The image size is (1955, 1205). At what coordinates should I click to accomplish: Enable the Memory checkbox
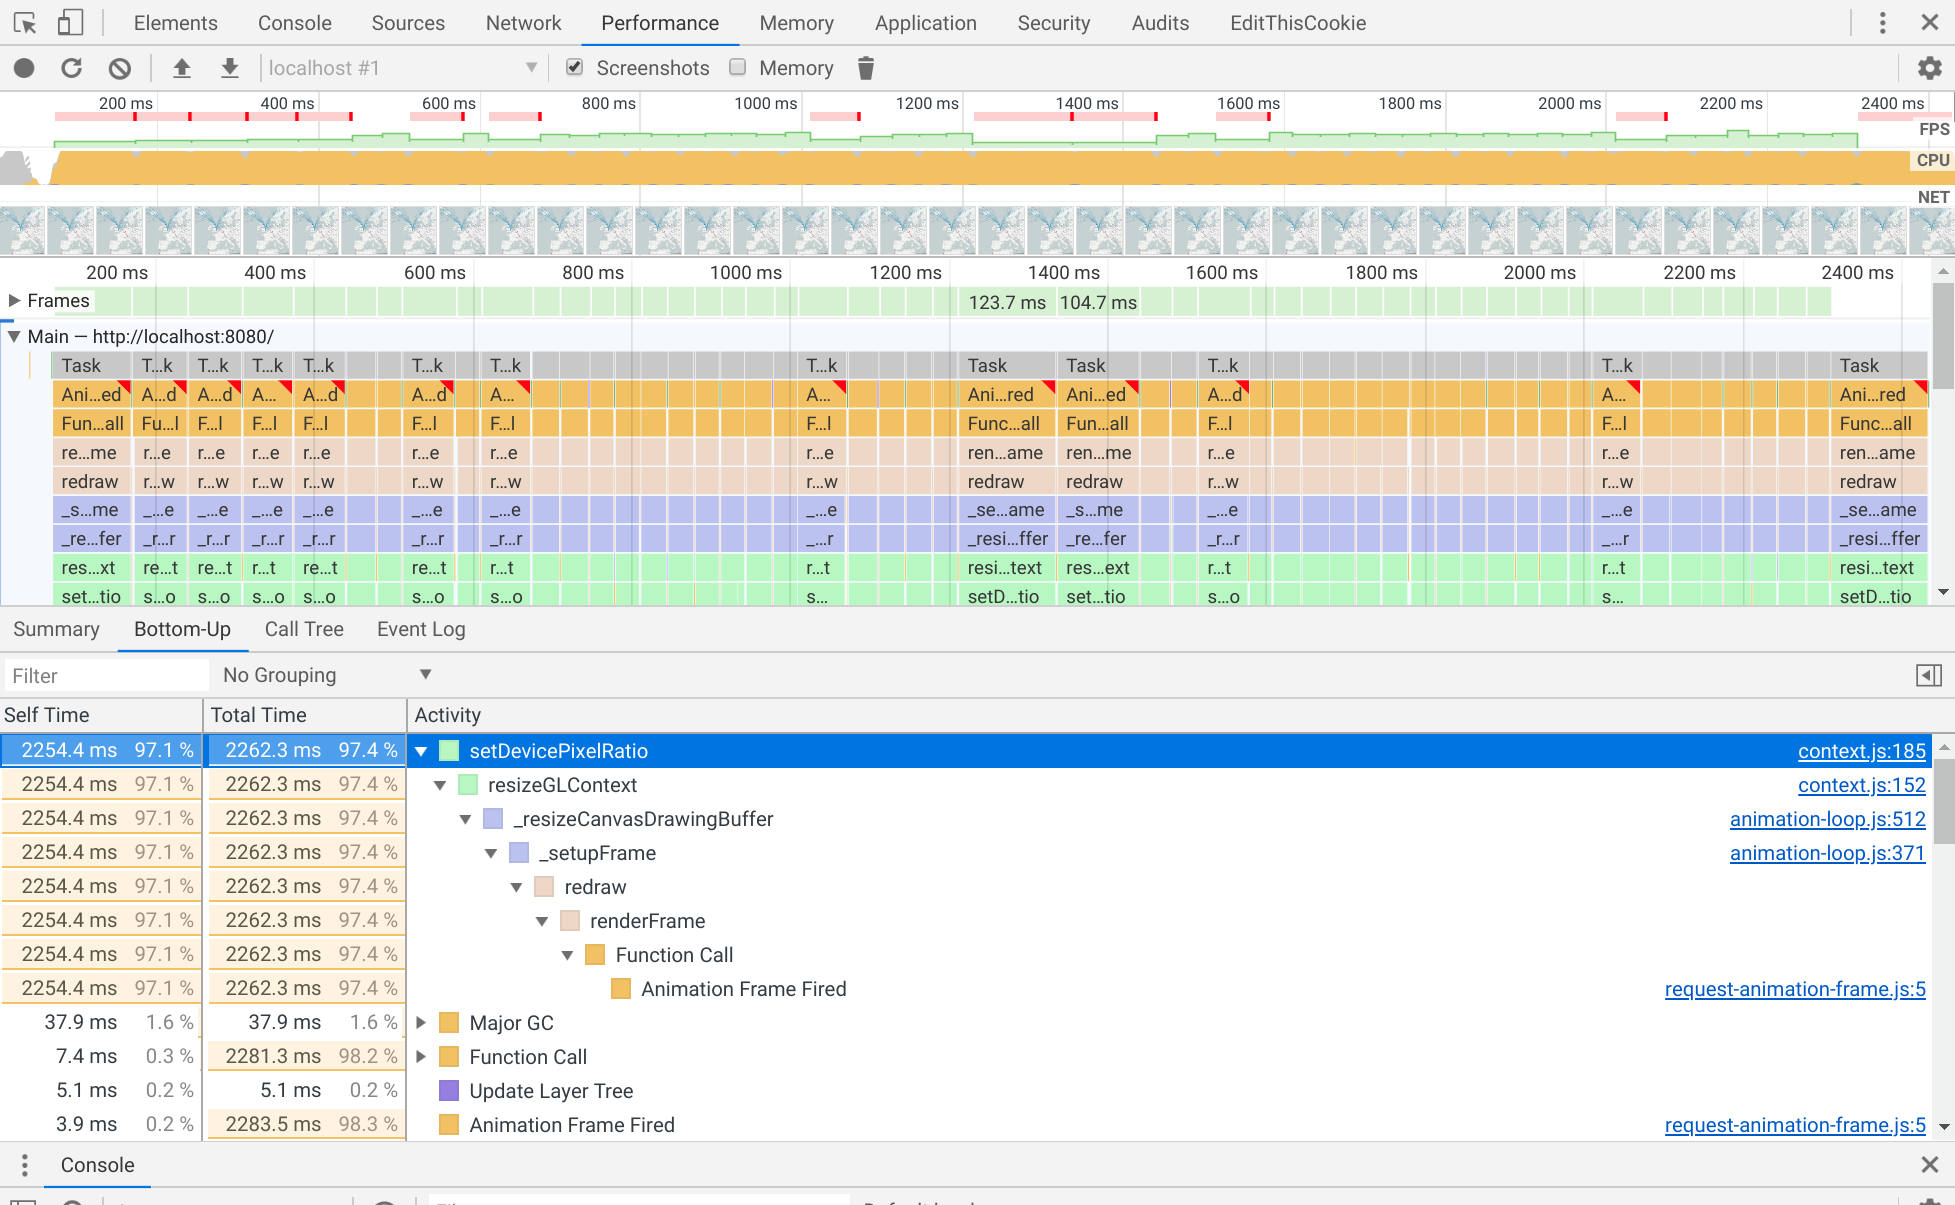coord(738,67)
